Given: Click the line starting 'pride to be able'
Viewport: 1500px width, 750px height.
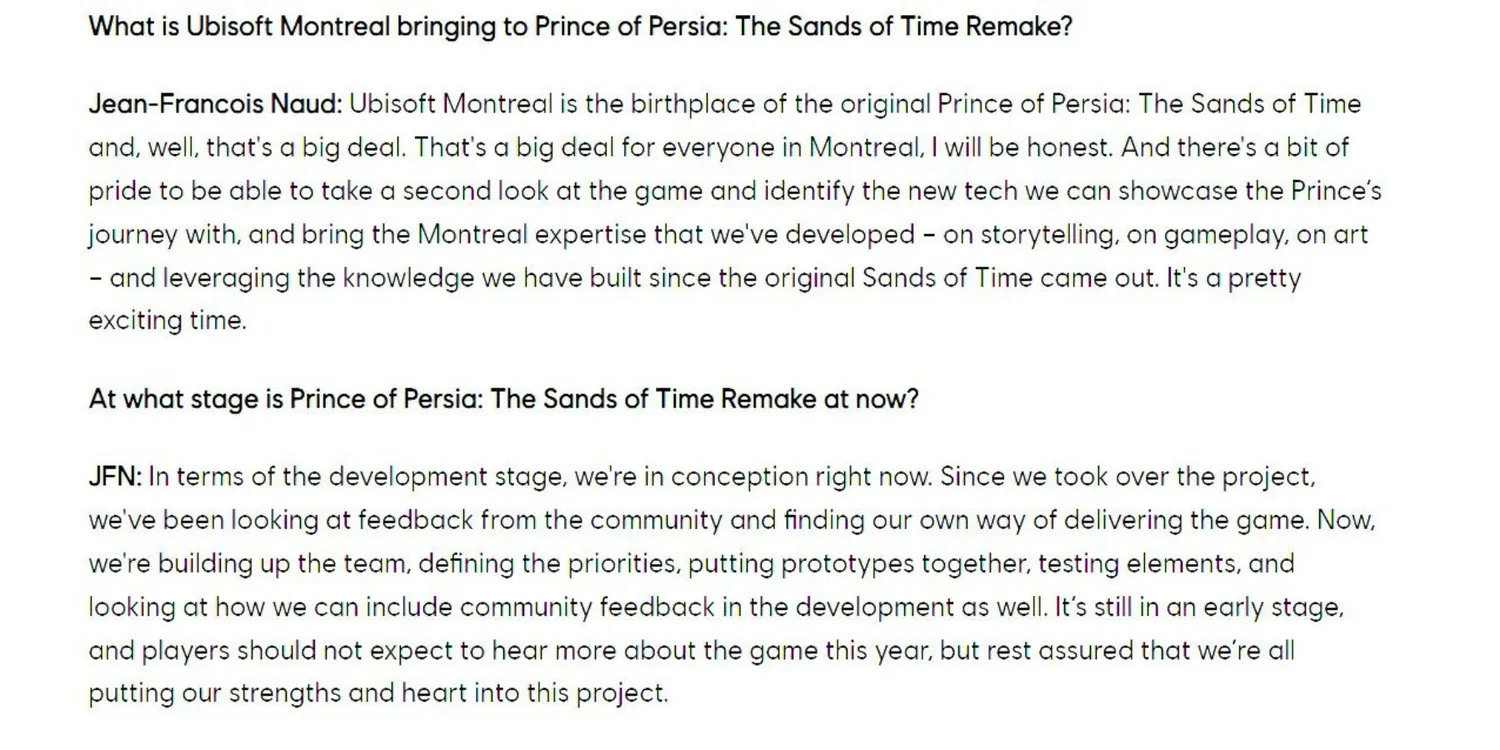Looking at the screenshot, I should tap(735, 191).
